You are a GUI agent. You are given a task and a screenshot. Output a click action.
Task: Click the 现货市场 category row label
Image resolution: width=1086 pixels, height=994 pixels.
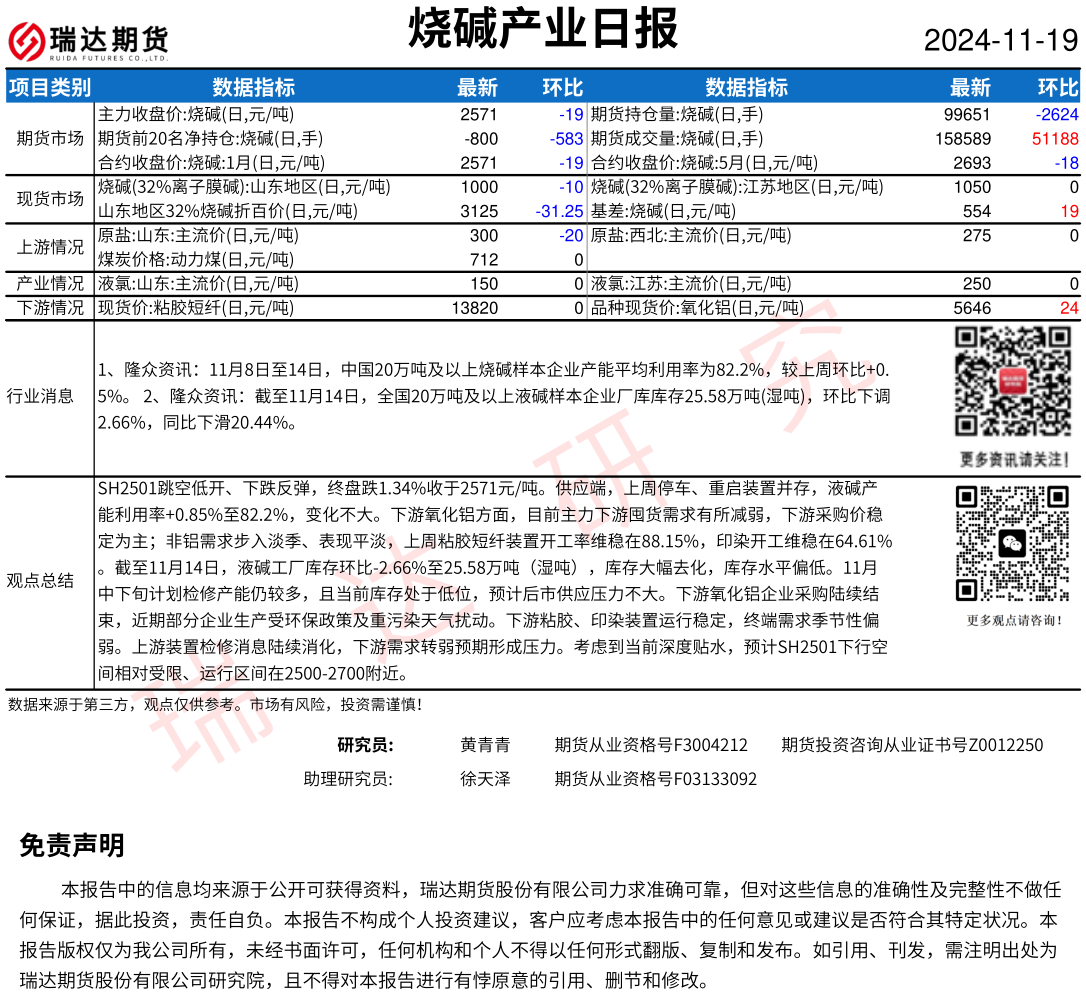point(50,198)
